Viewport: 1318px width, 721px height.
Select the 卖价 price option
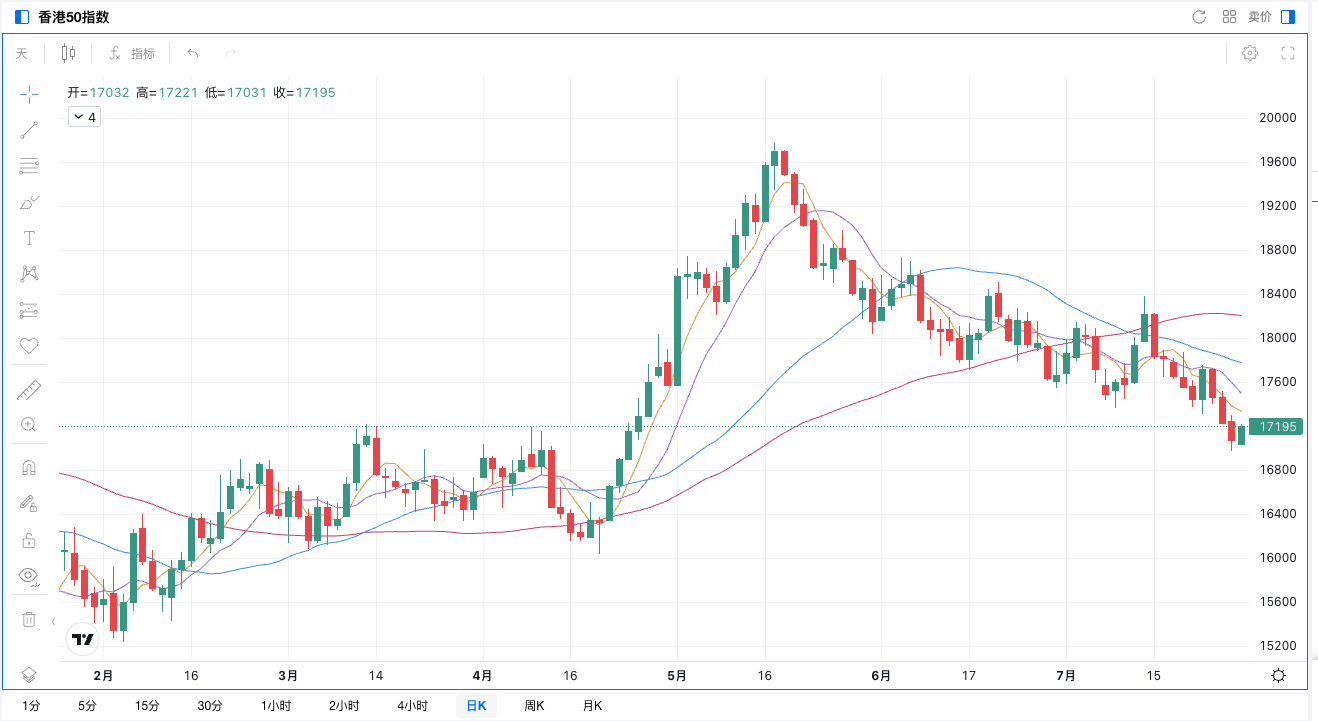point(1260,16)
